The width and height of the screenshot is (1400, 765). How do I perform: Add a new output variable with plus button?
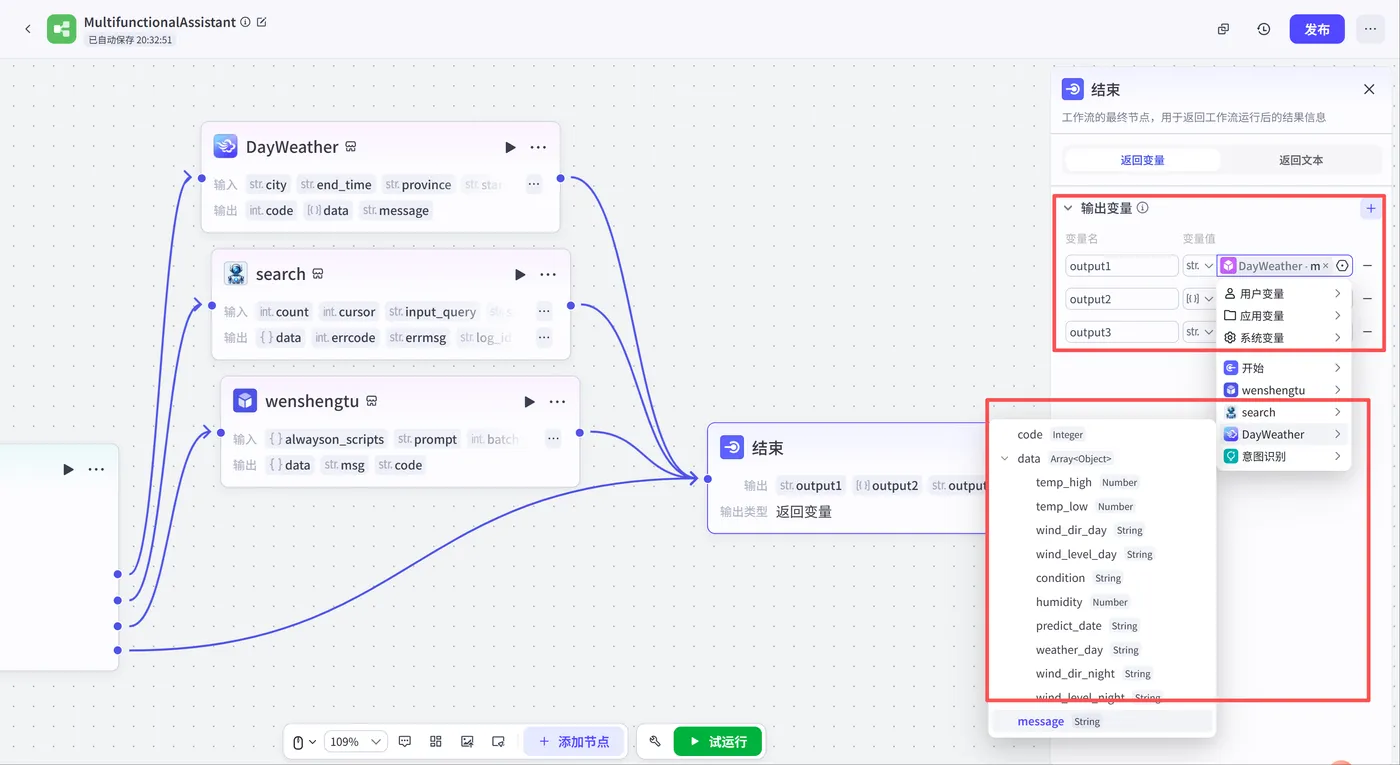tap(1371, 208)
